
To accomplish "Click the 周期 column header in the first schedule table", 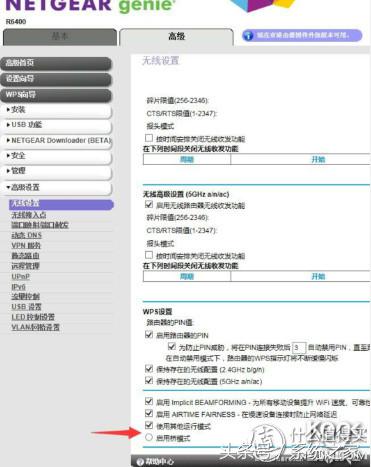I will pos(187,159).
